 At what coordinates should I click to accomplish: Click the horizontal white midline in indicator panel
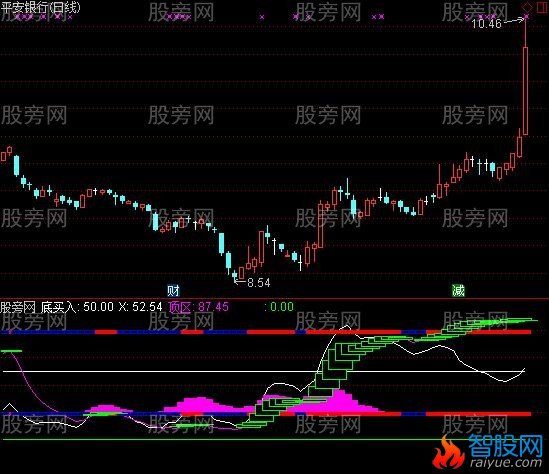[264, 371]
